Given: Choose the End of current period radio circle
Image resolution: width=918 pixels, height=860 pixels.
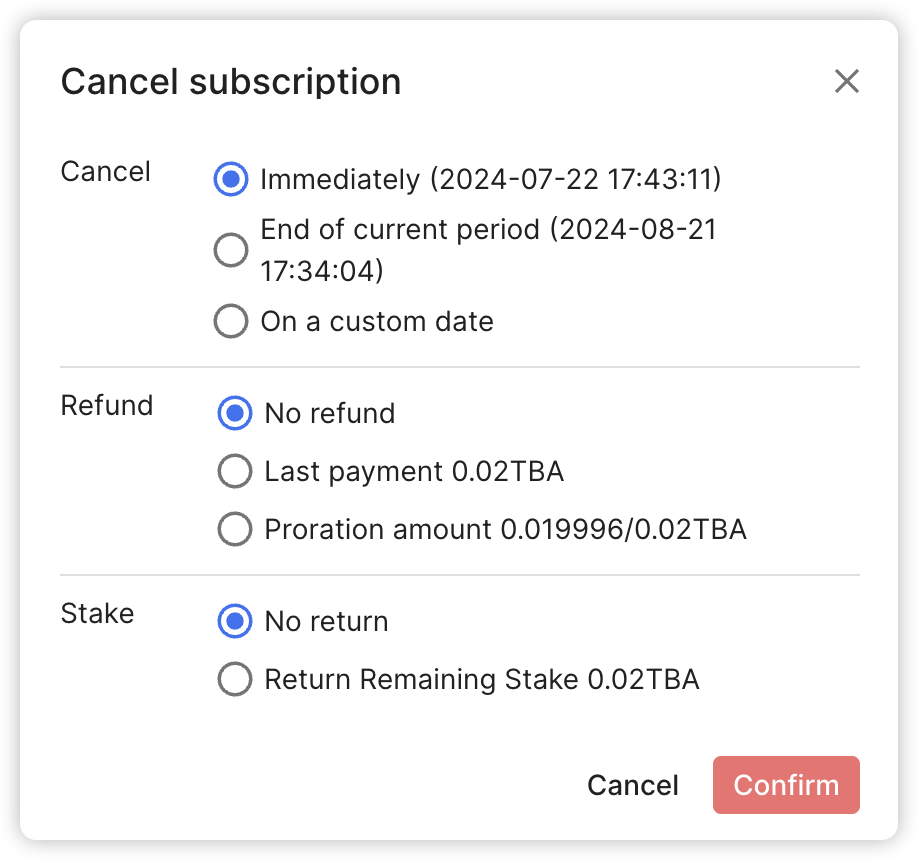Looking at the screenshot, I should (x=231, y=250).
